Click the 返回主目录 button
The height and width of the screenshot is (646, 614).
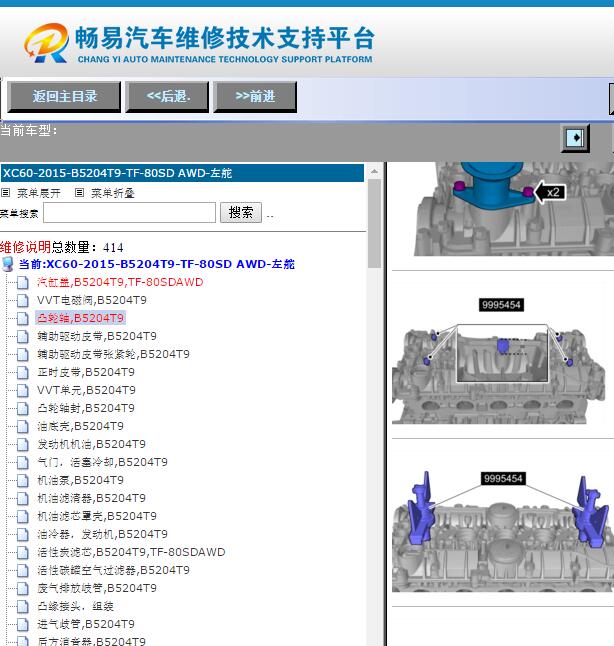pos(64,97)
